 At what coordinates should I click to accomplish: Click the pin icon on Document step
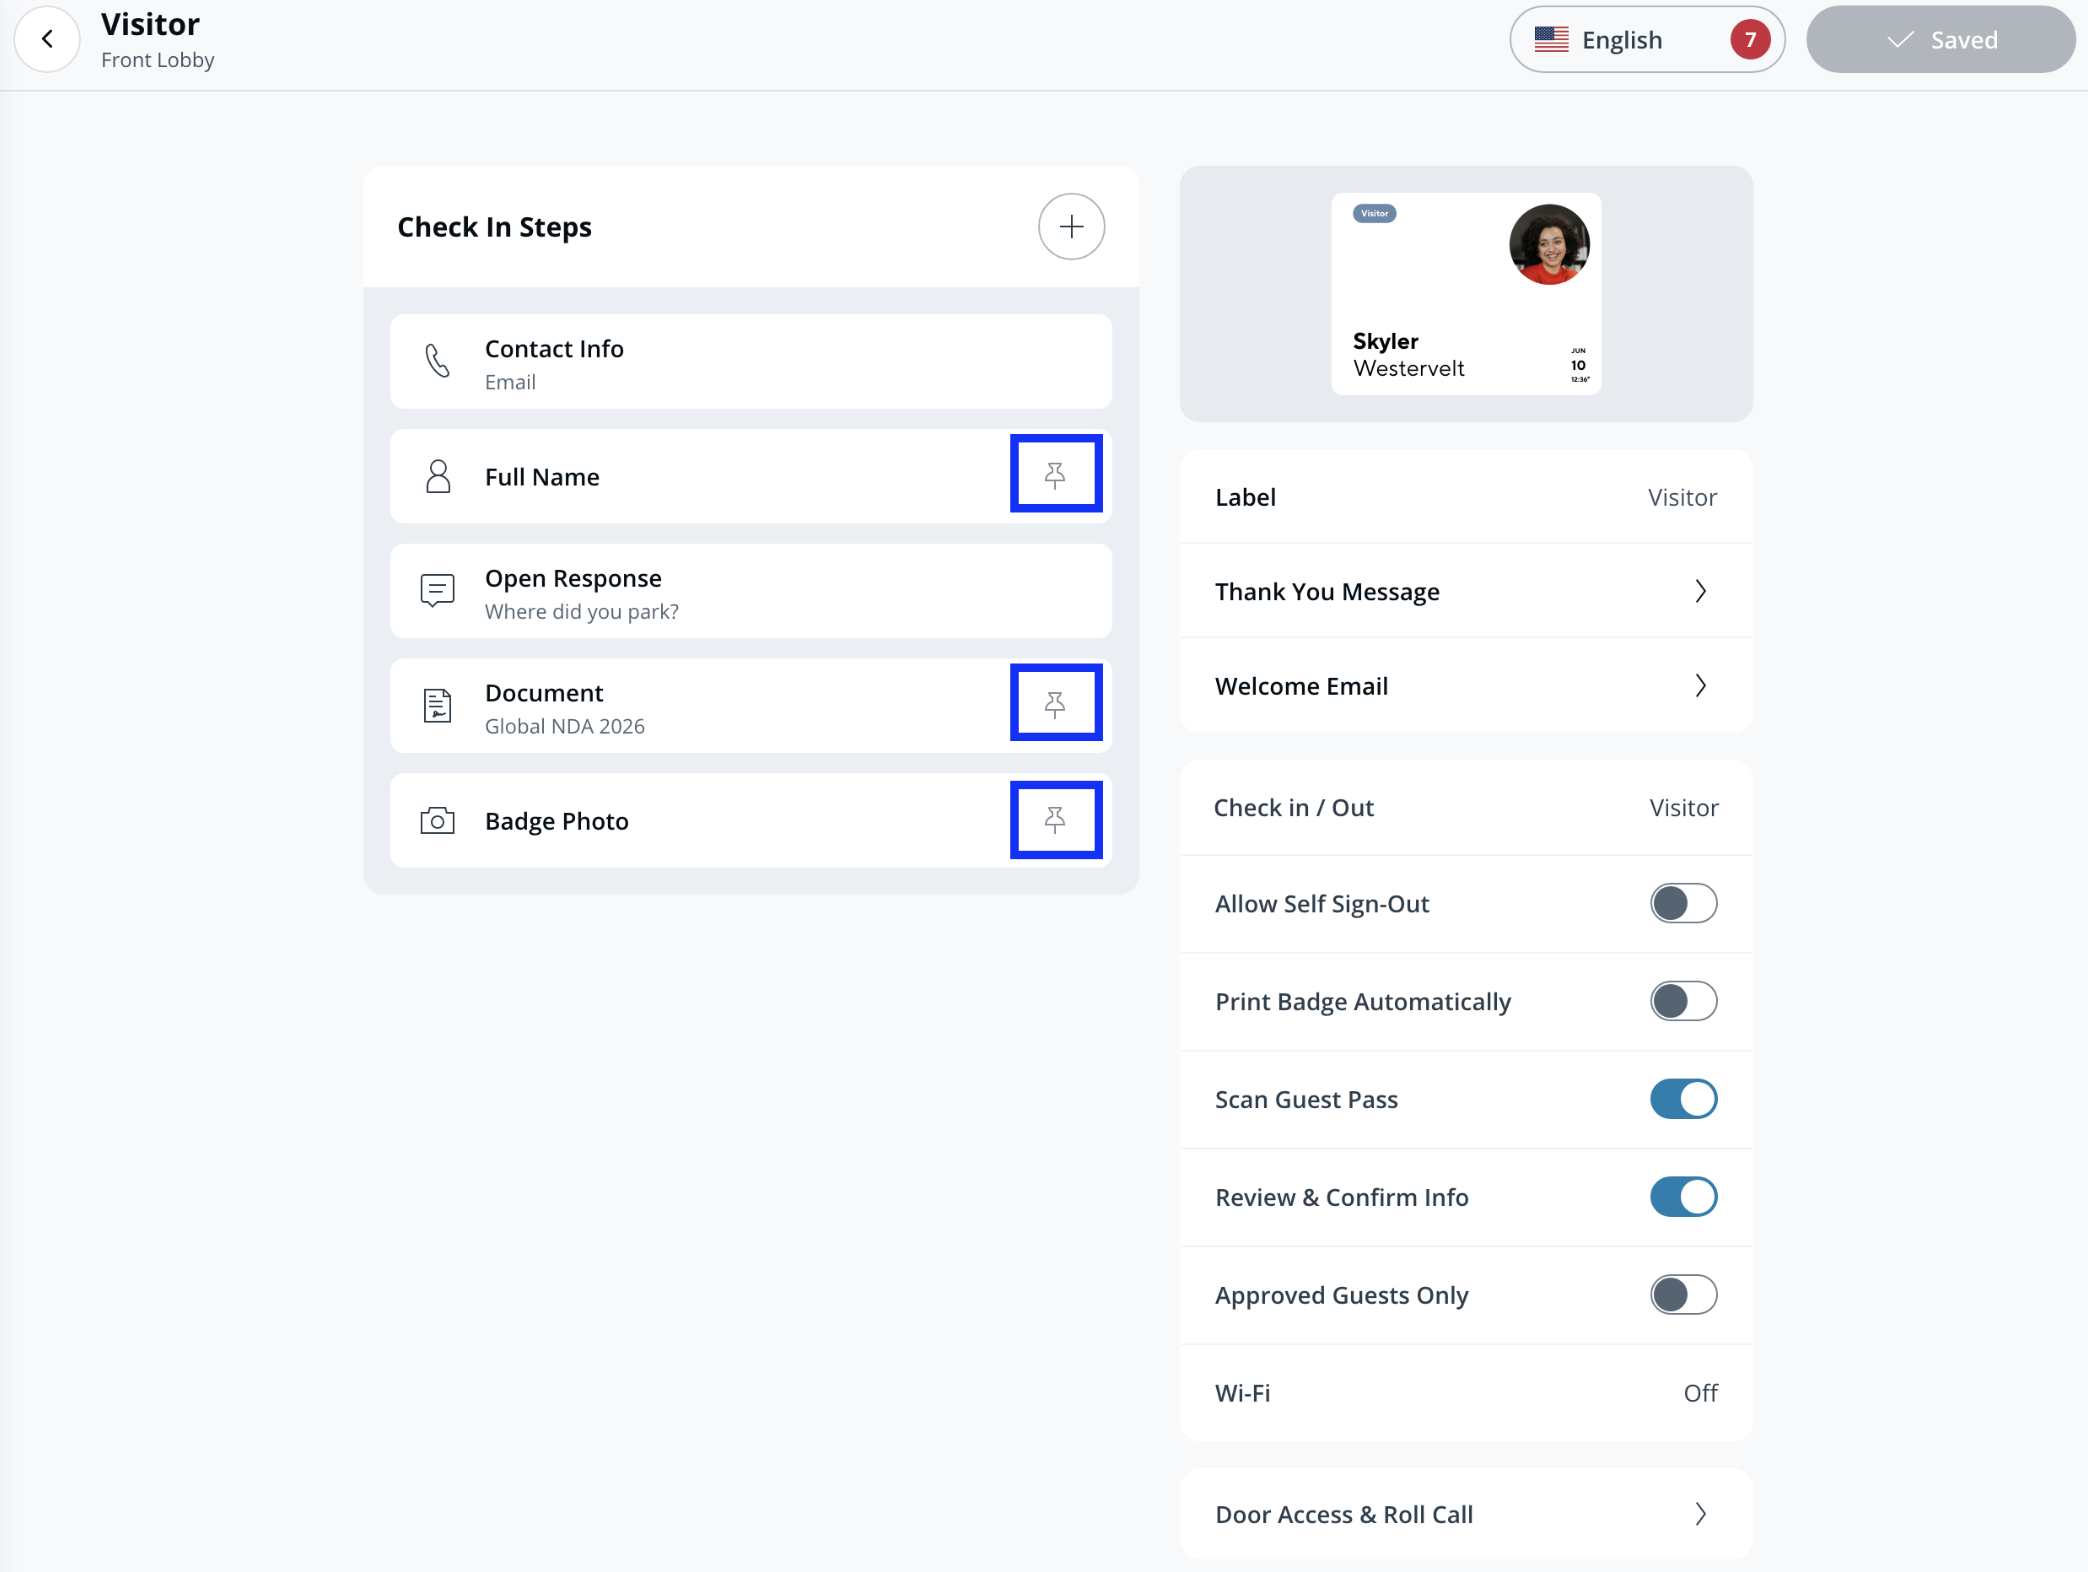(1055, 703)
